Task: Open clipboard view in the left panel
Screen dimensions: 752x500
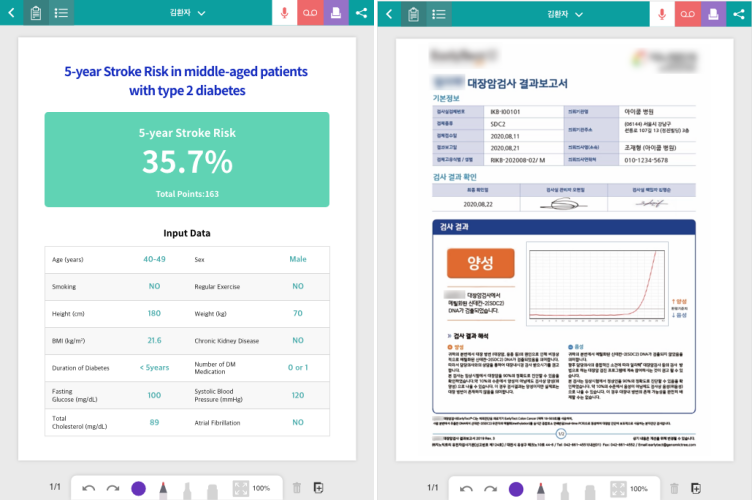Action: (36, 12)
